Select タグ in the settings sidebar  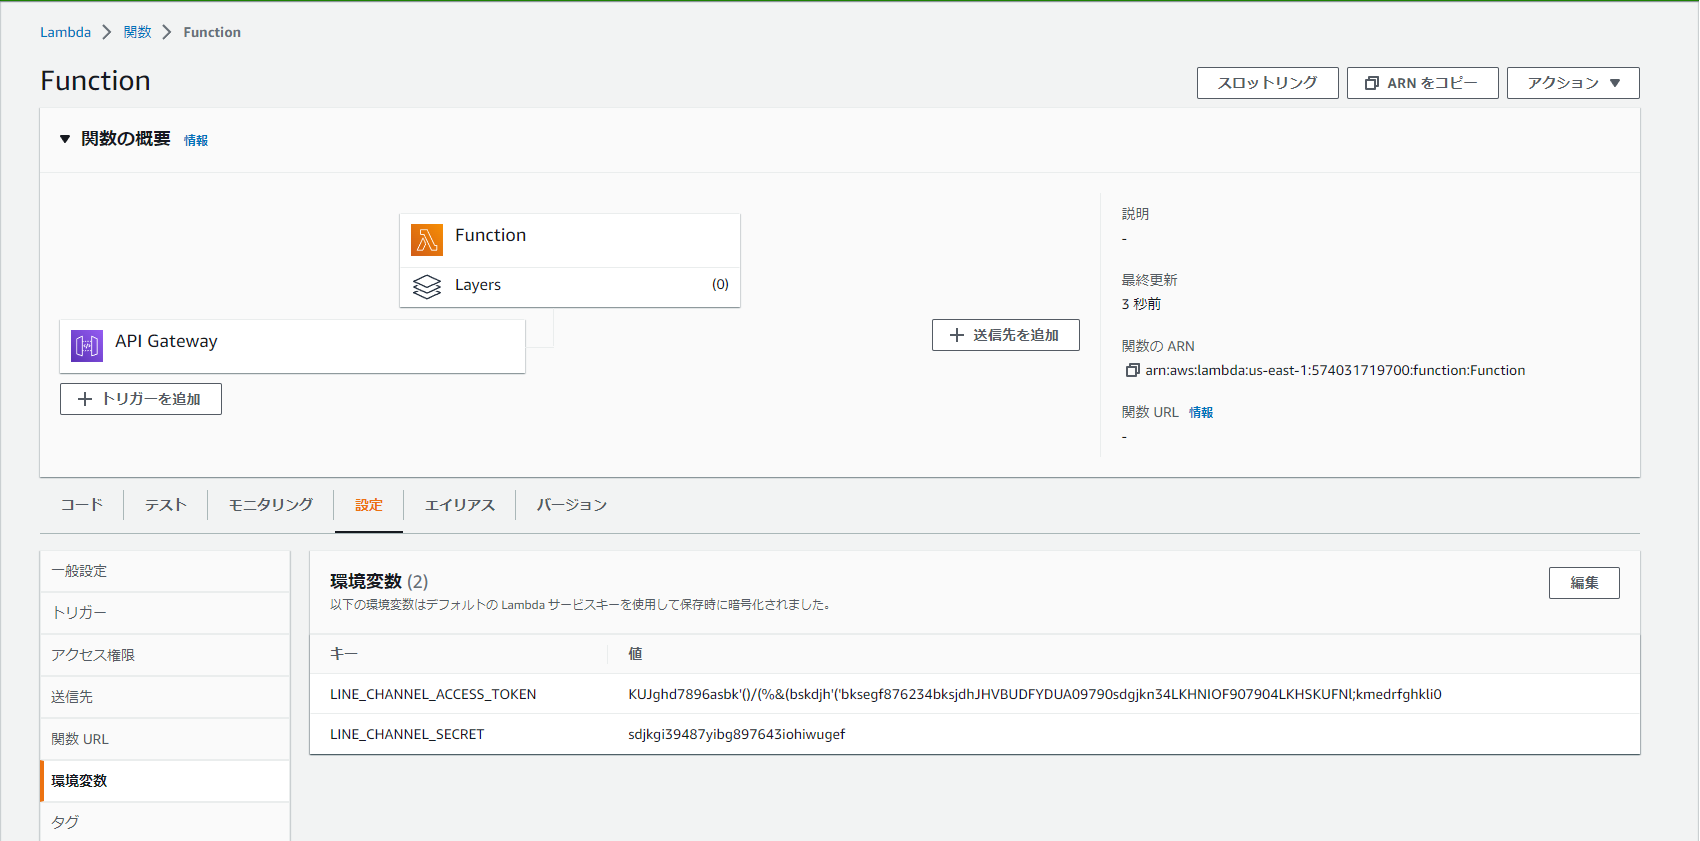pos(165,822)
